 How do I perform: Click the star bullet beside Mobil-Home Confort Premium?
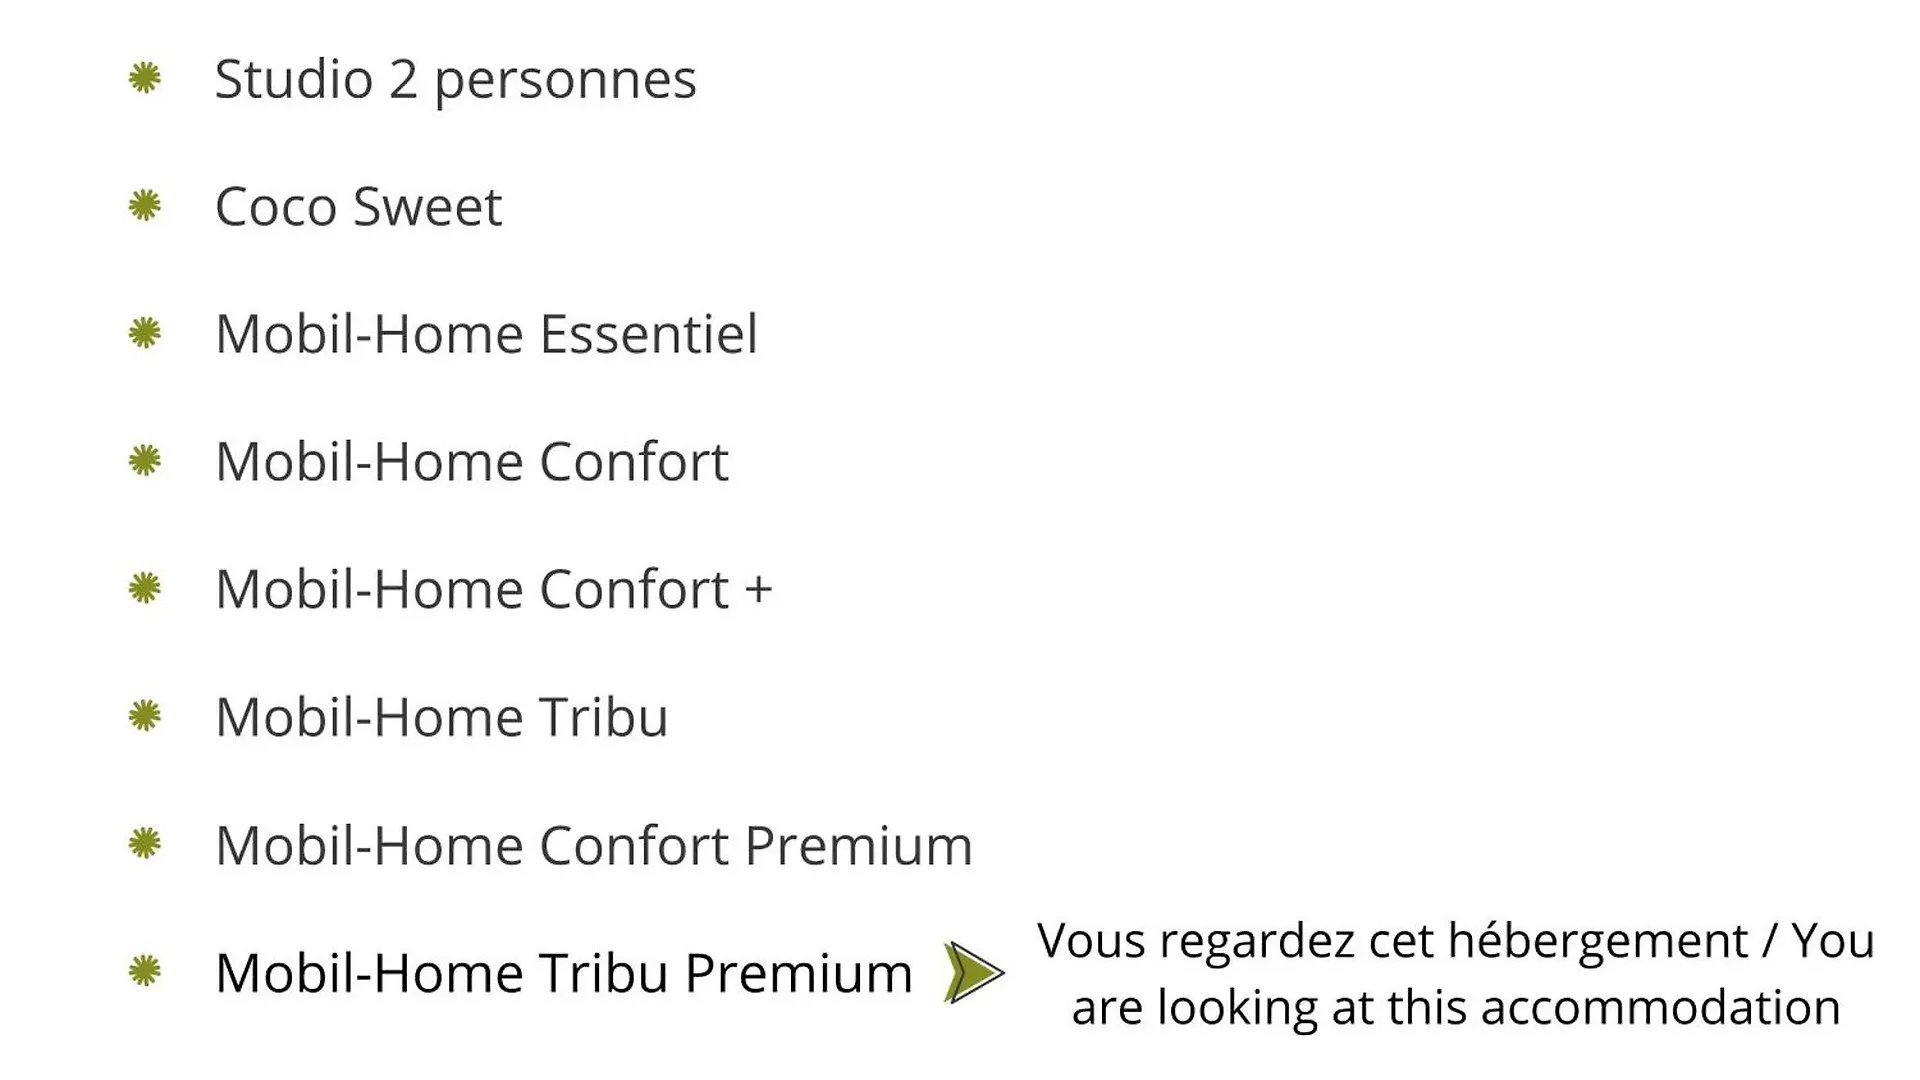point(145,844)
